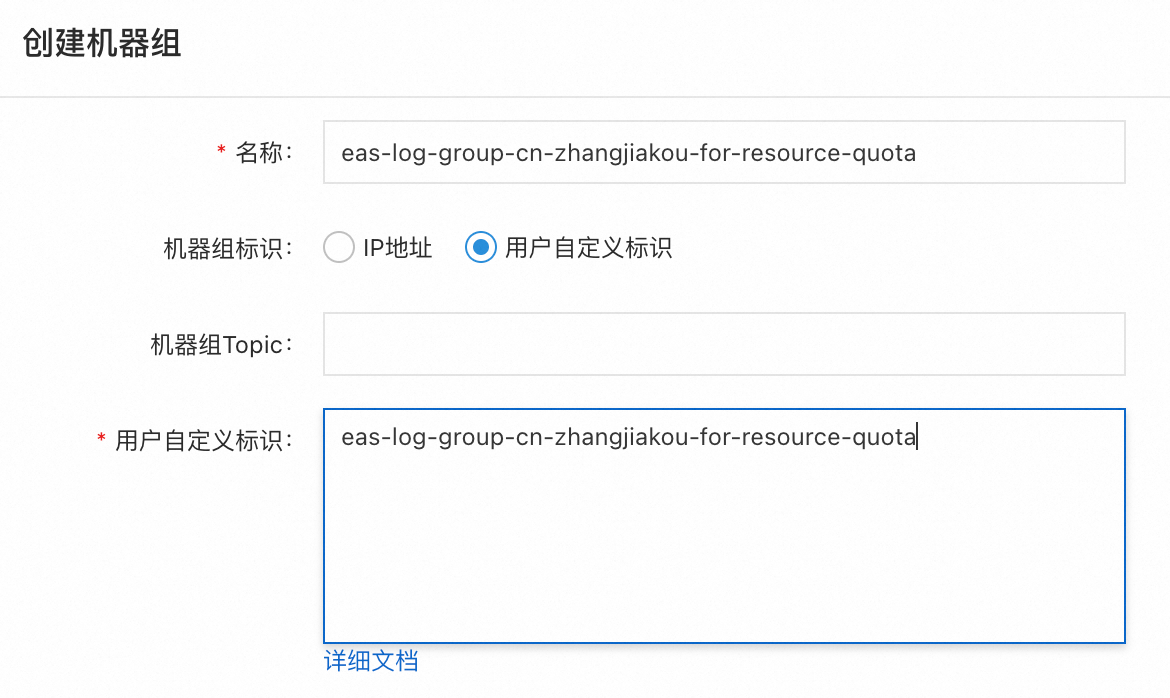Click the 创建机器组 dialog title
Viewport: 1170px width, 698px height.
point(103,44)
